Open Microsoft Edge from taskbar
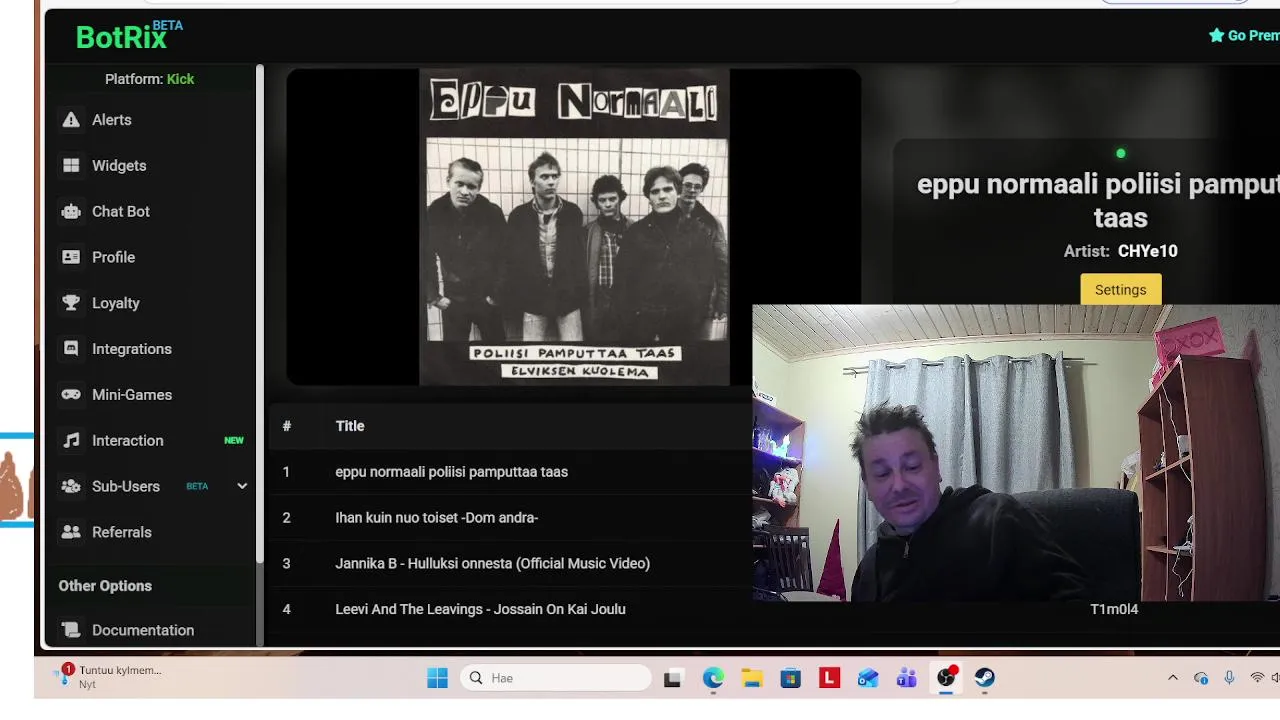The image size is (1280, 720). pyautogui.click(x=712, y=678)
